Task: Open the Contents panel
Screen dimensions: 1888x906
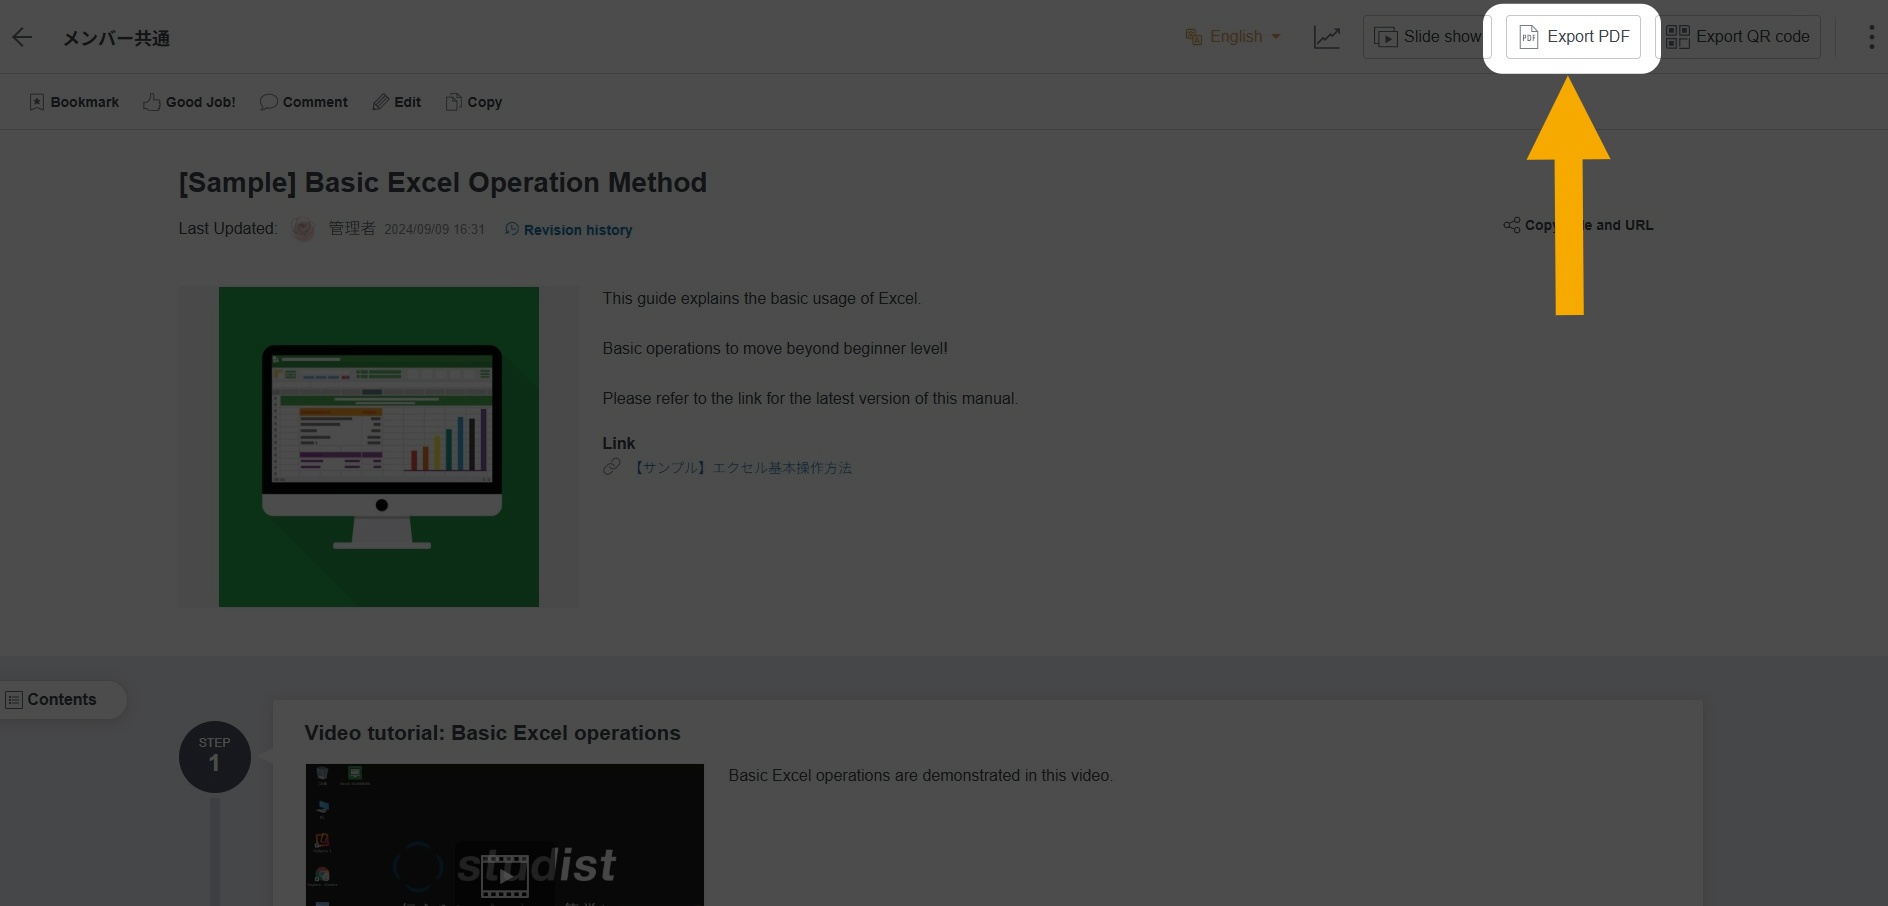Action: click(62, 700)
